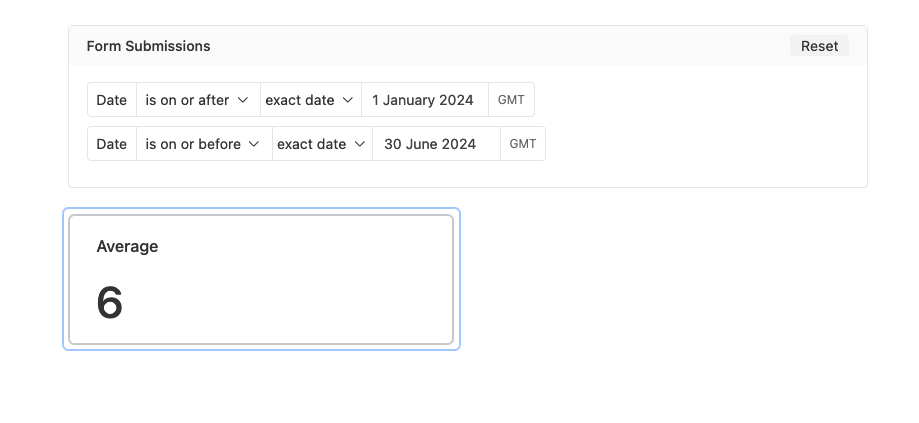919x423 pixels.
Task: Select the Average summary card
Action: click(x=261, y=279)
